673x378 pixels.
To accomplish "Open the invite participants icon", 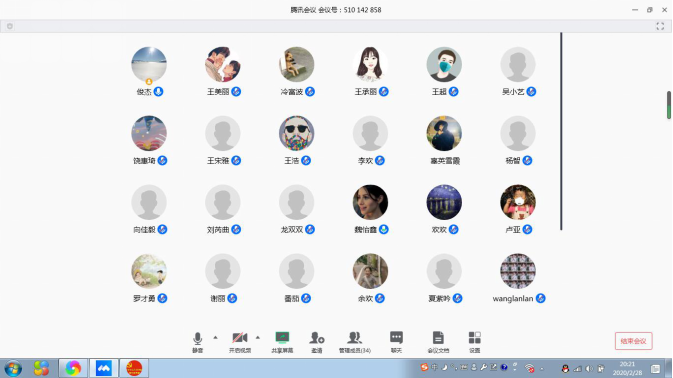I will click(x=317, y=342).
